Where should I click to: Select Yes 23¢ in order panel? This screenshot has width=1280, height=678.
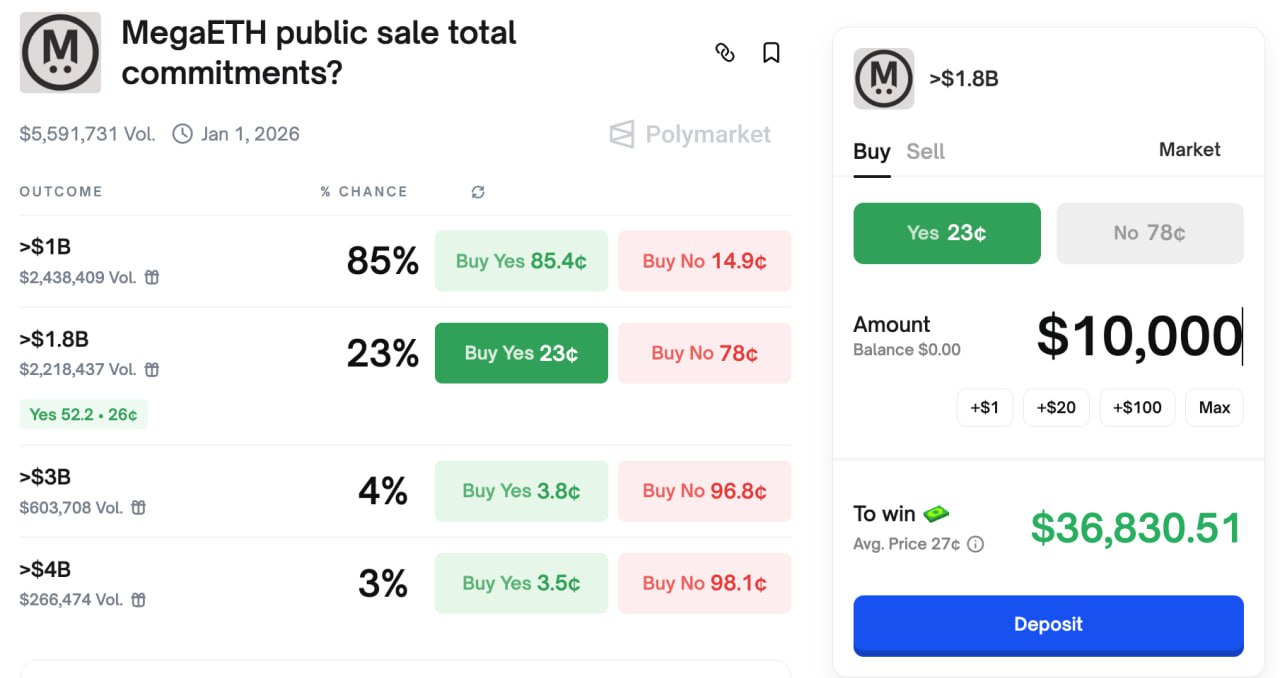(x=946, y=233)
